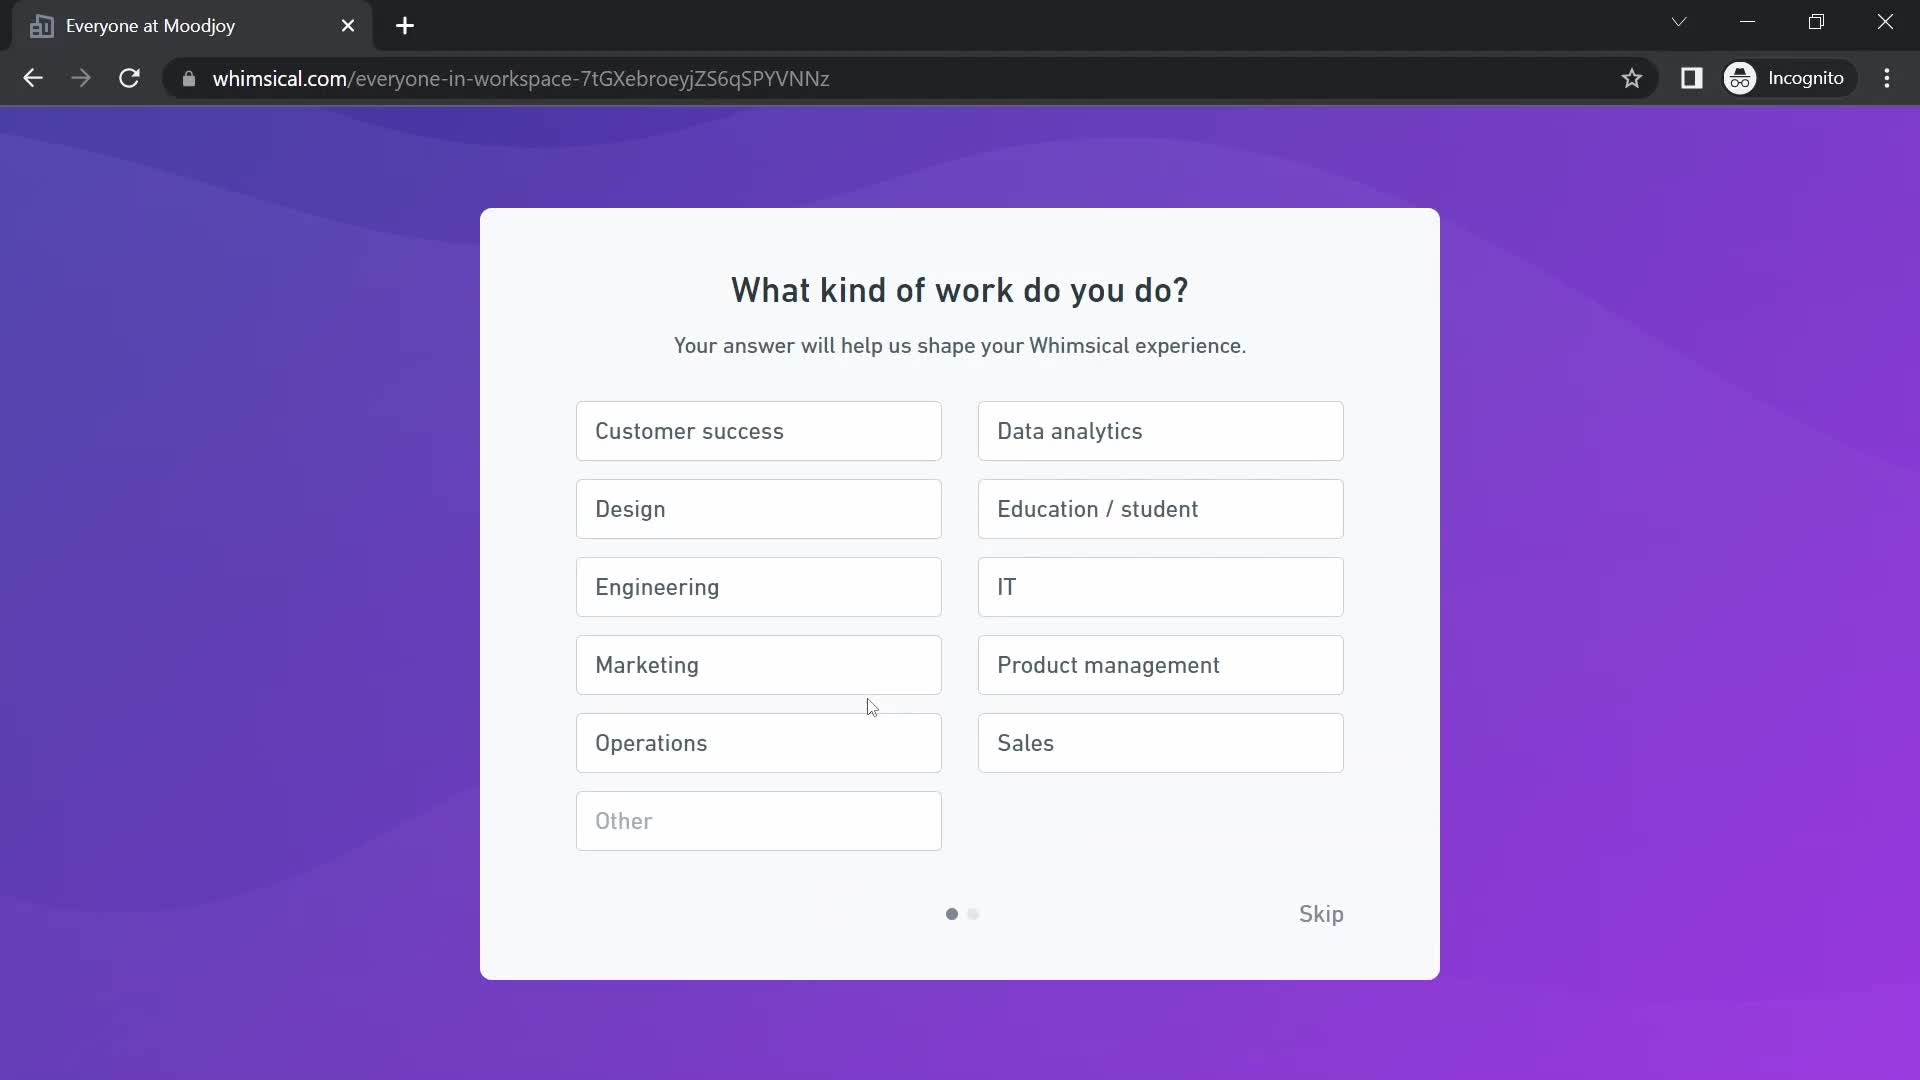Click the Marketing work category button
The width and height of the screenshot is (1920, 1080).
tap(758, 665)
